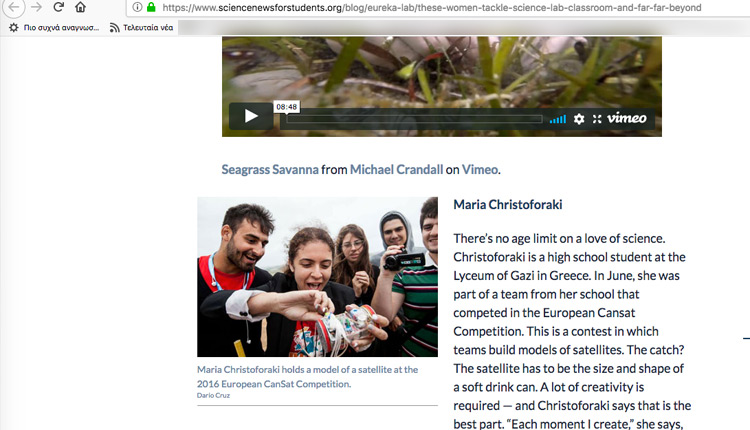
Task: Click the browser forward arrow button
Action: 36,7
